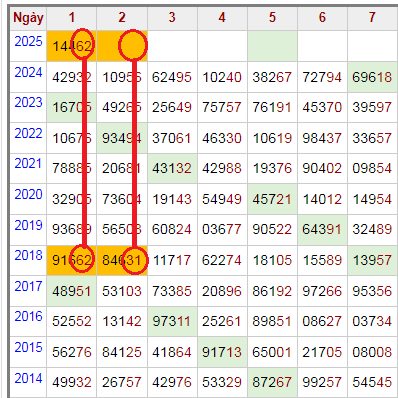Select cell 73385 in the 2017 row
Viewport: 398px width, 398px height.
point(172,291)
